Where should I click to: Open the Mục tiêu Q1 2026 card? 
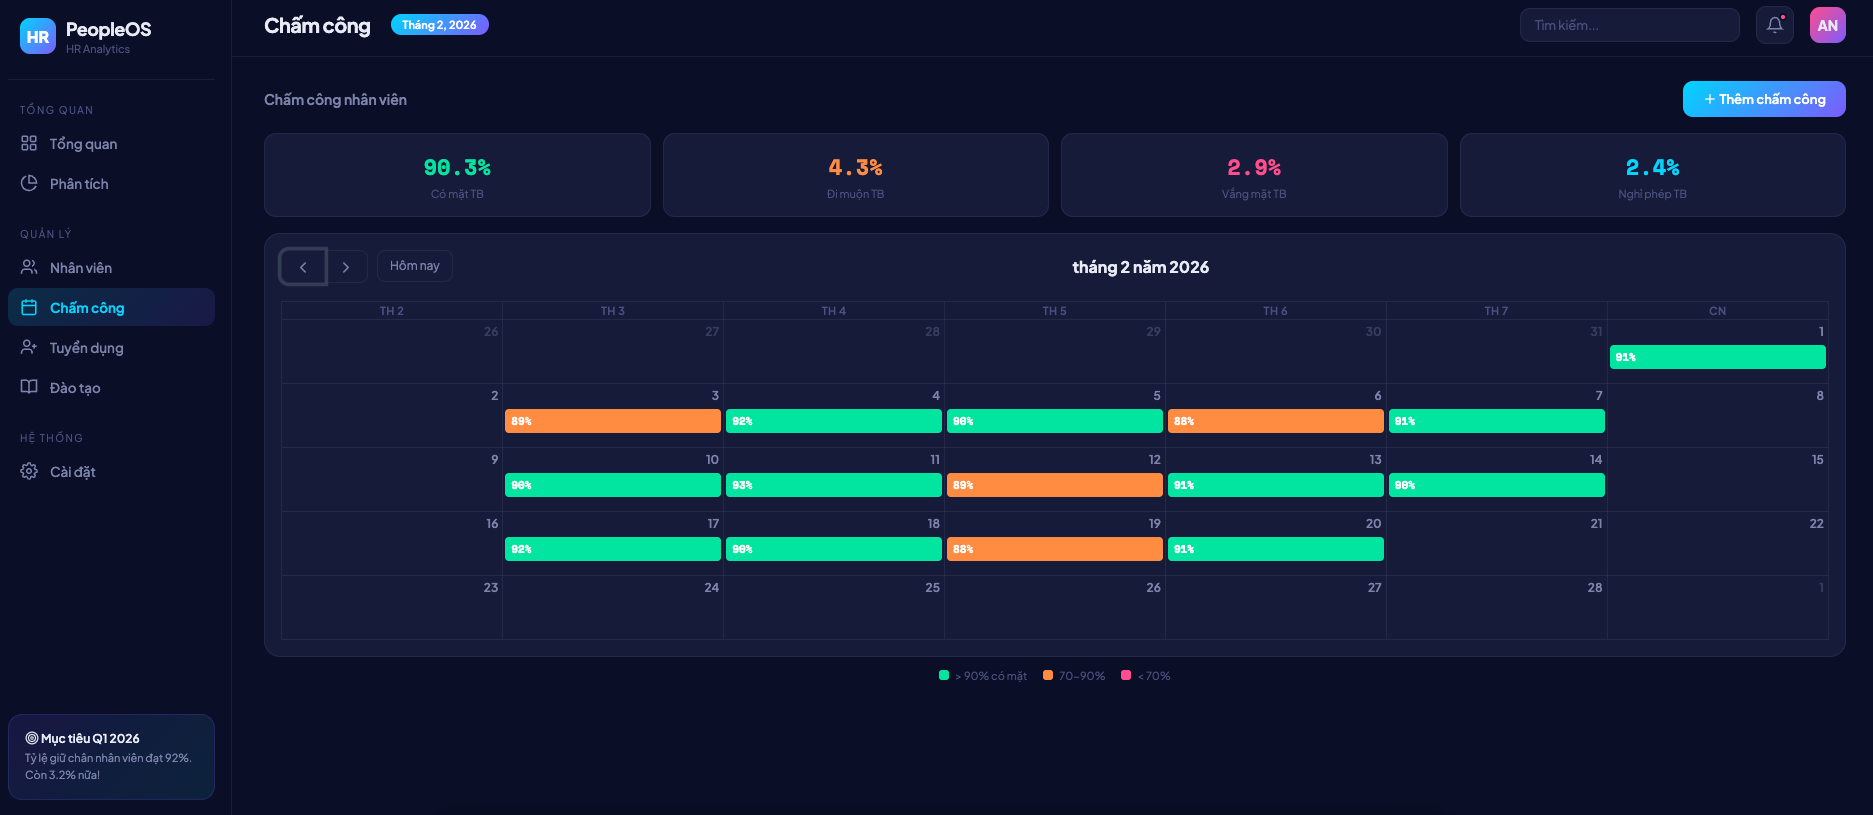tap(111, 756)
